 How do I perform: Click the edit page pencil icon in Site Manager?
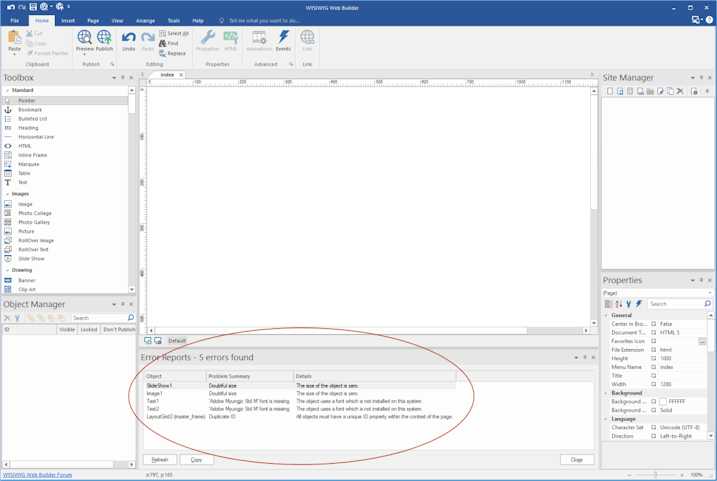(660, 91)
